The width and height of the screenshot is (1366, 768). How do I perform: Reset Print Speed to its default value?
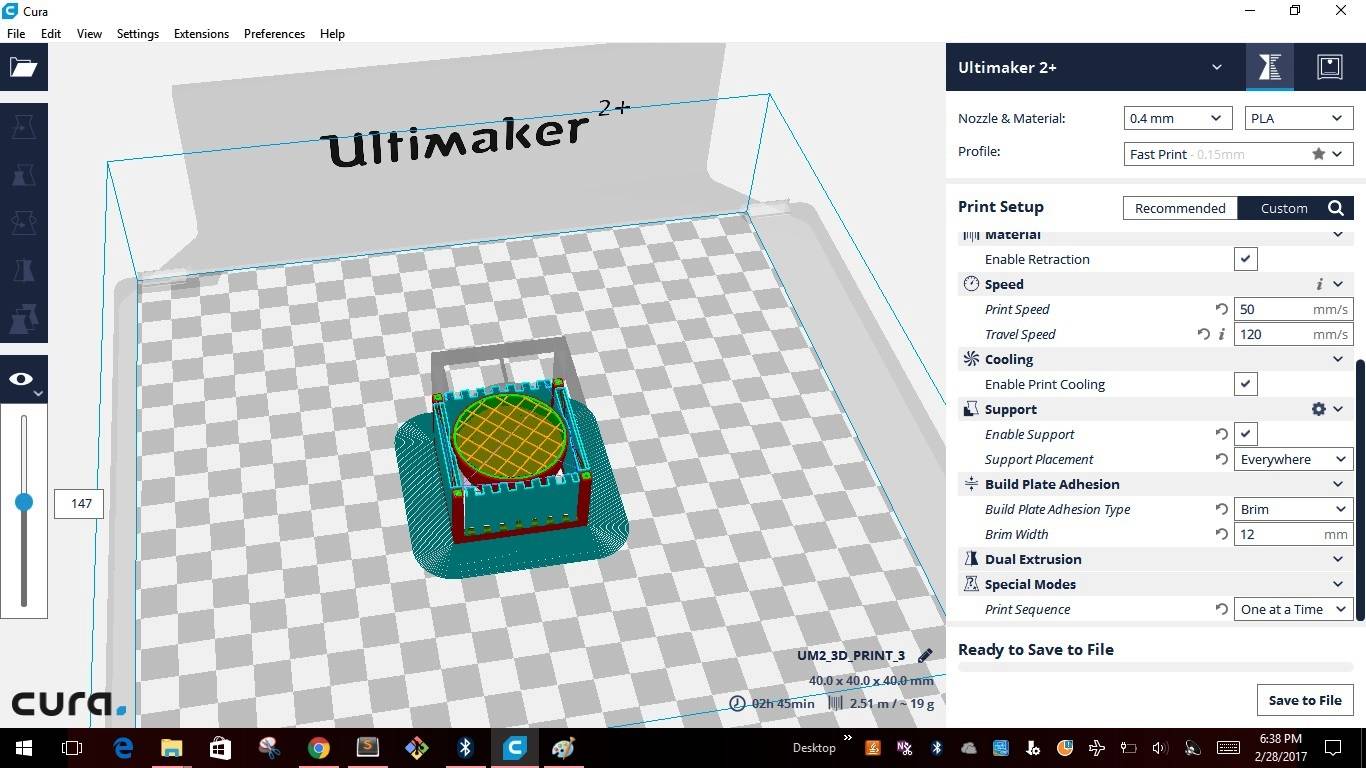click(1221, 310)
